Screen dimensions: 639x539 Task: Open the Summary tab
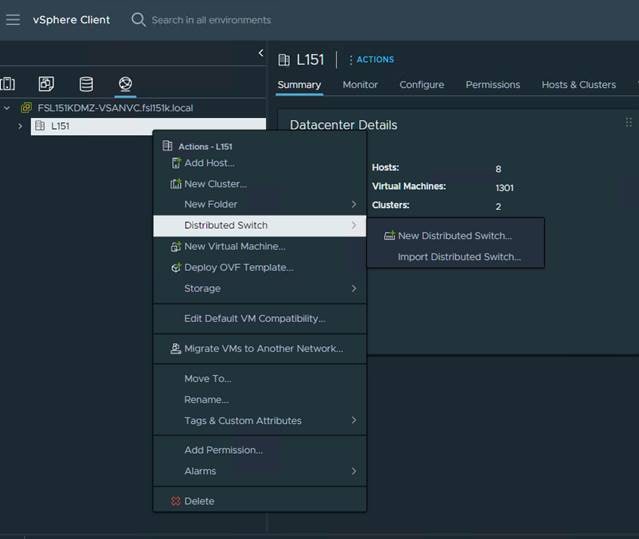[x=299, y=85]
